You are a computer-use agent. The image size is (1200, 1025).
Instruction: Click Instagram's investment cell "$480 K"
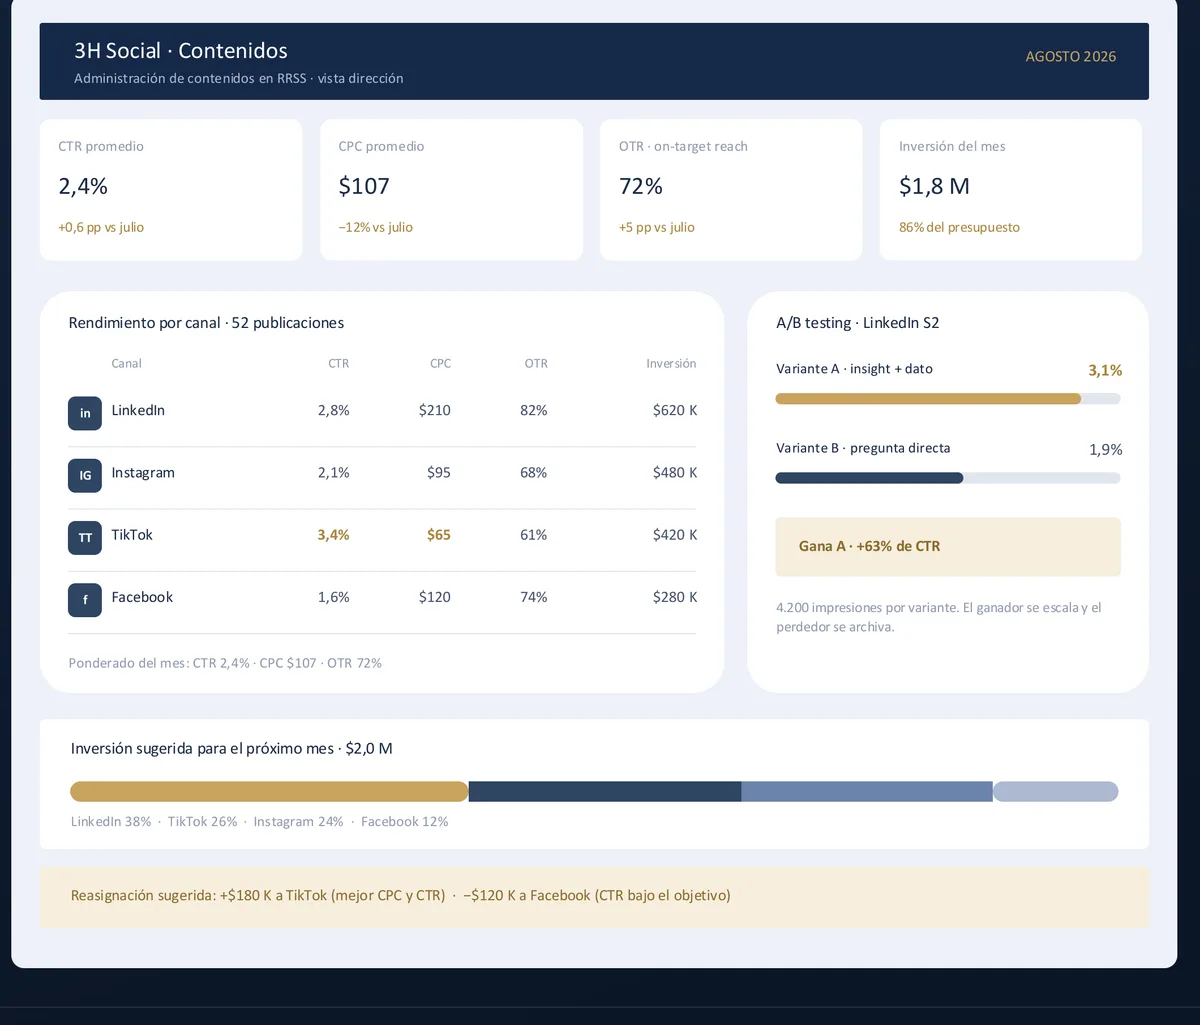[675, 473]
